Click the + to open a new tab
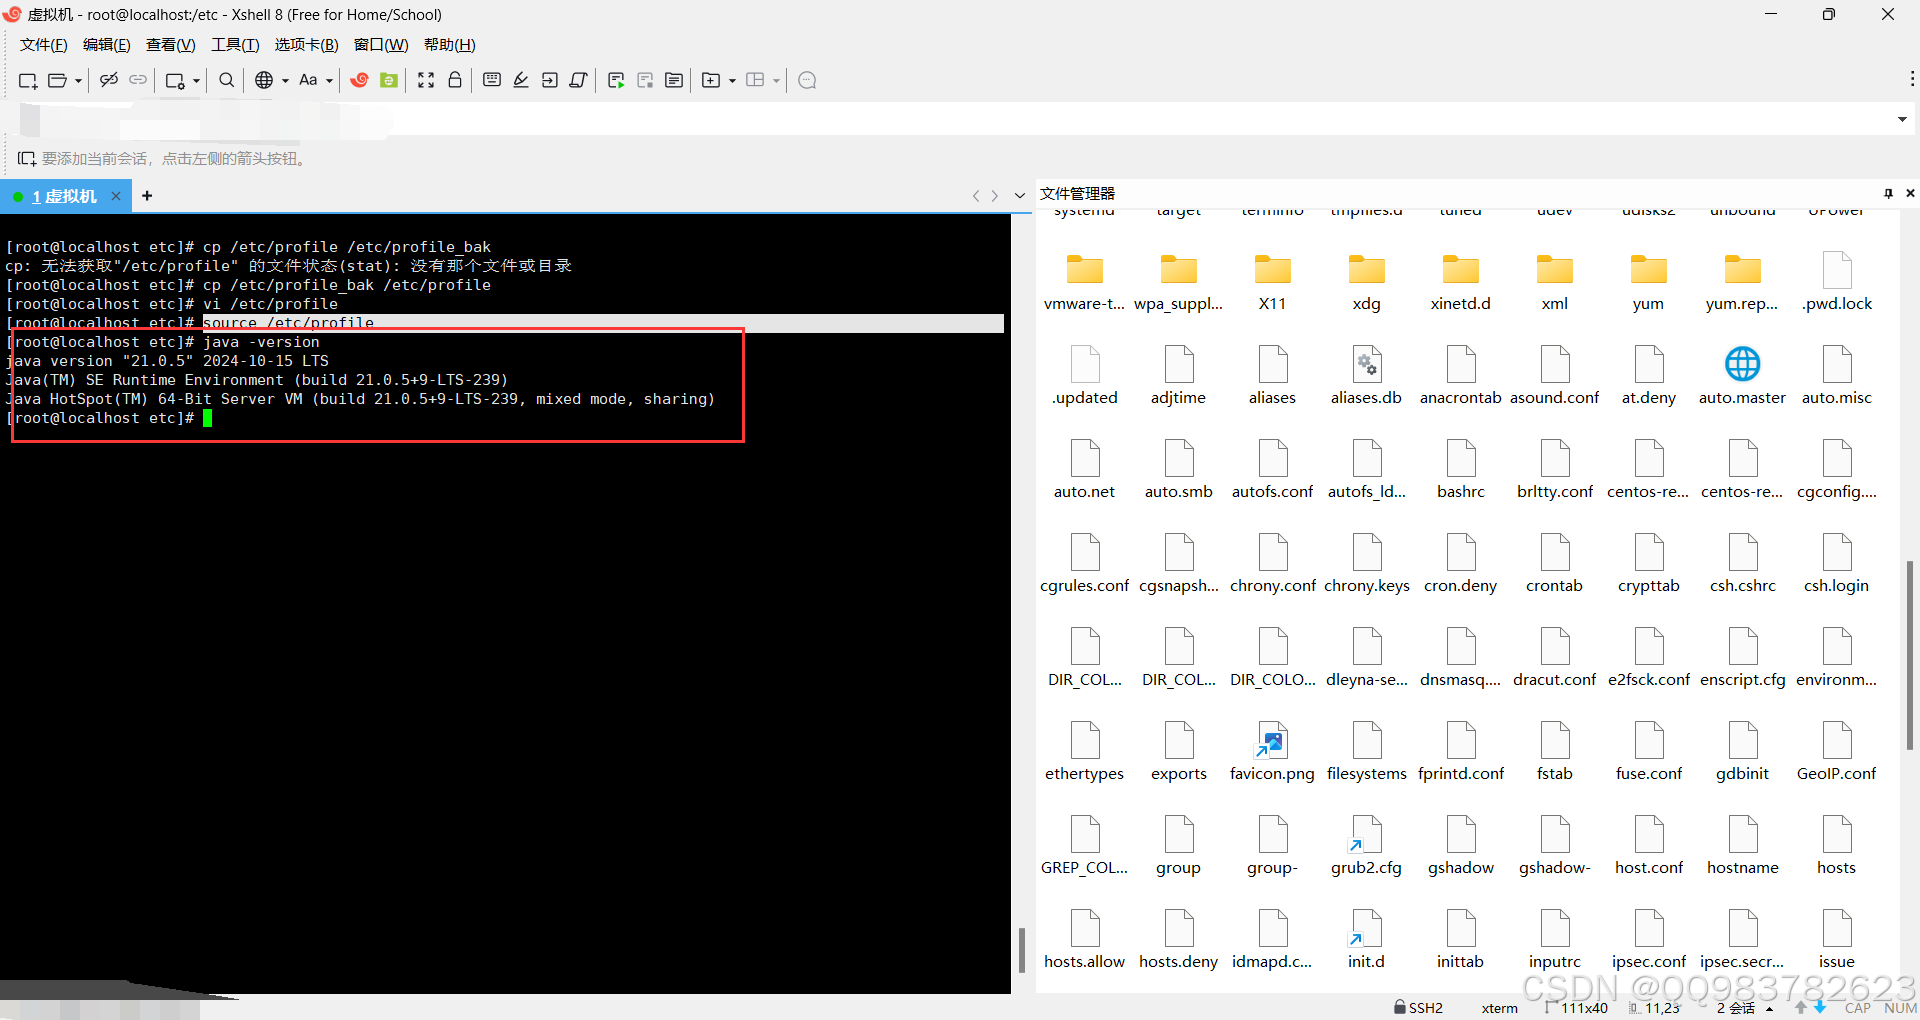Viewport: 1920px width, 1020px height. coord(147,195)
